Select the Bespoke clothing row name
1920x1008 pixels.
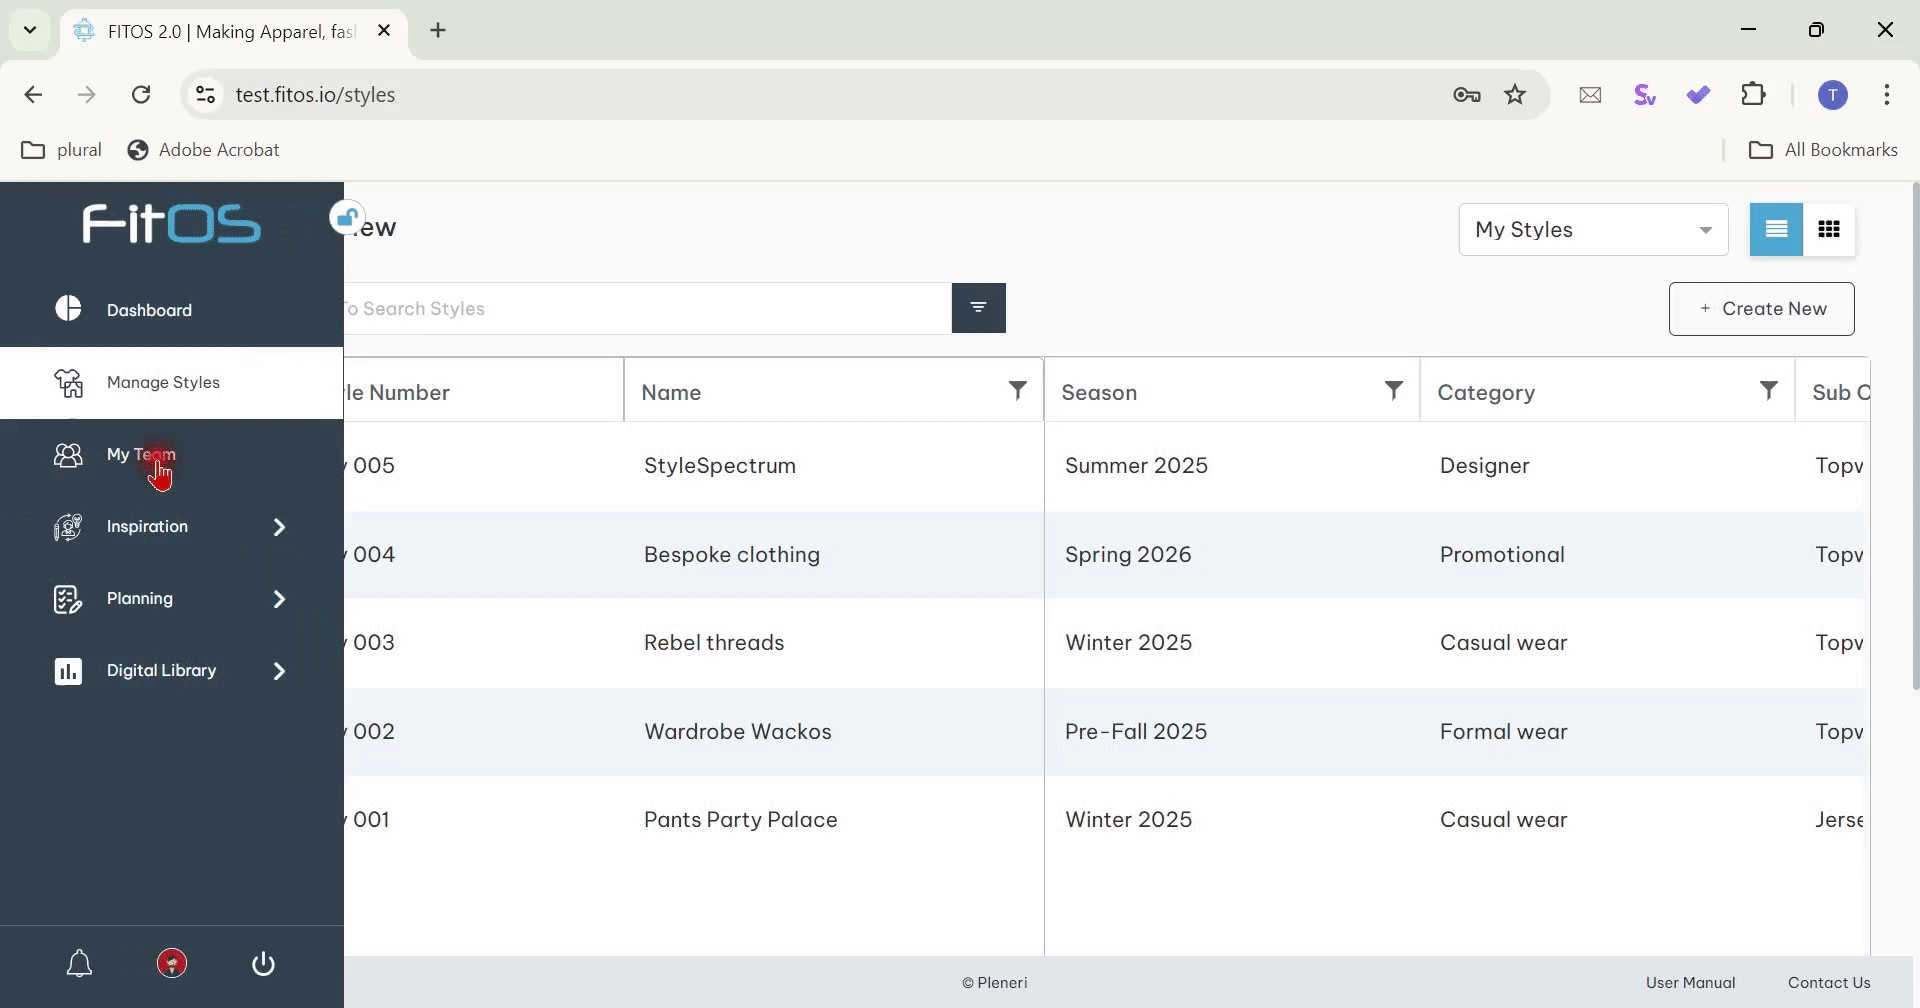coord(732,555)
